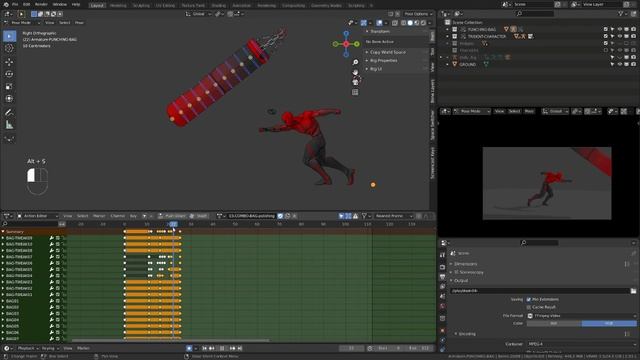This screenshot has height=360, width=640.
Task: Open the Pose Options dropdown
Action: coord(418,14)
